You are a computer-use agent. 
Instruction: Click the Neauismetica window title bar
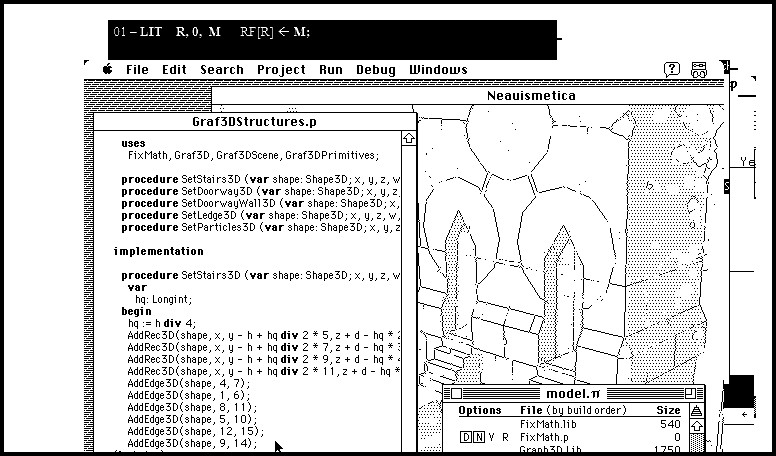pyautogui.click(x=530, y=96)
